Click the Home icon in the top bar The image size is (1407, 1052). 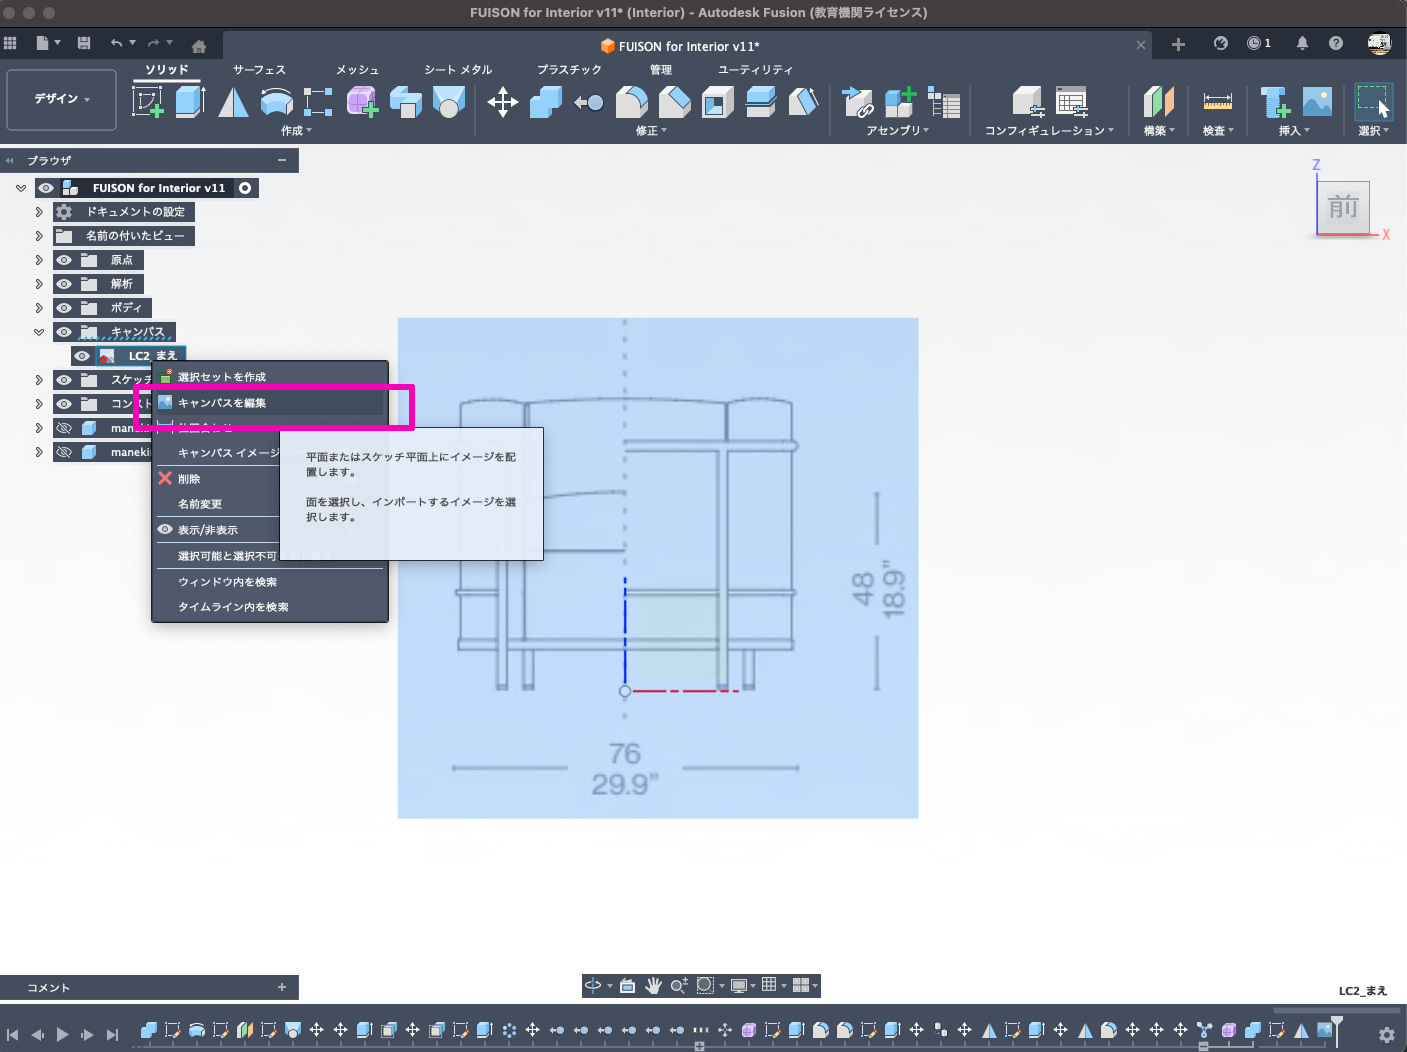click(x=199, y=45)
